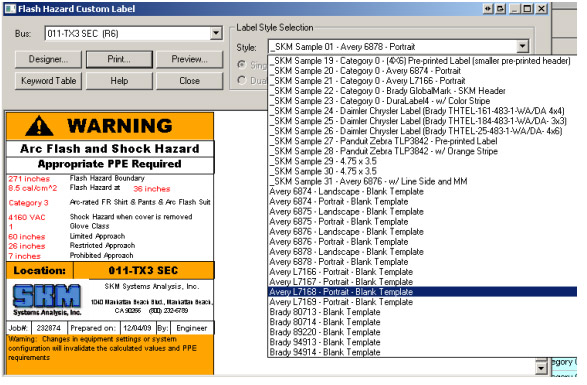Open the Bus combo box dropdown arrow
Image resolution: width=587 pixels, height=385 pixels.
[216, 34]
